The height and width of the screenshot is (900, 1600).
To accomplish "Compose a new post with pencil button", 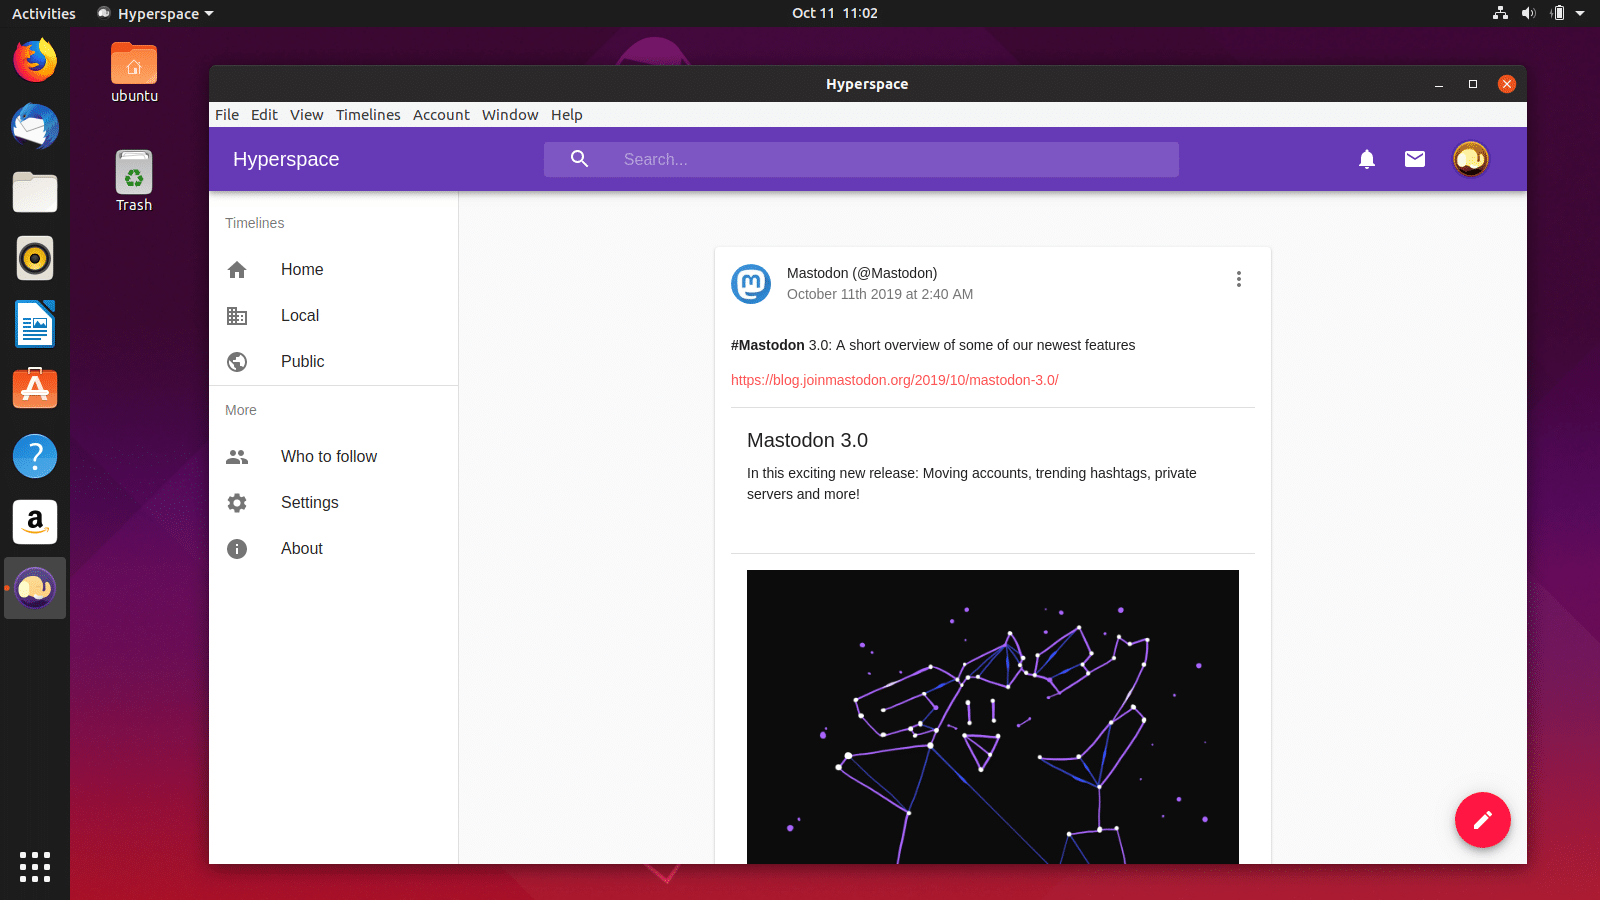I will click(1483, 820).
